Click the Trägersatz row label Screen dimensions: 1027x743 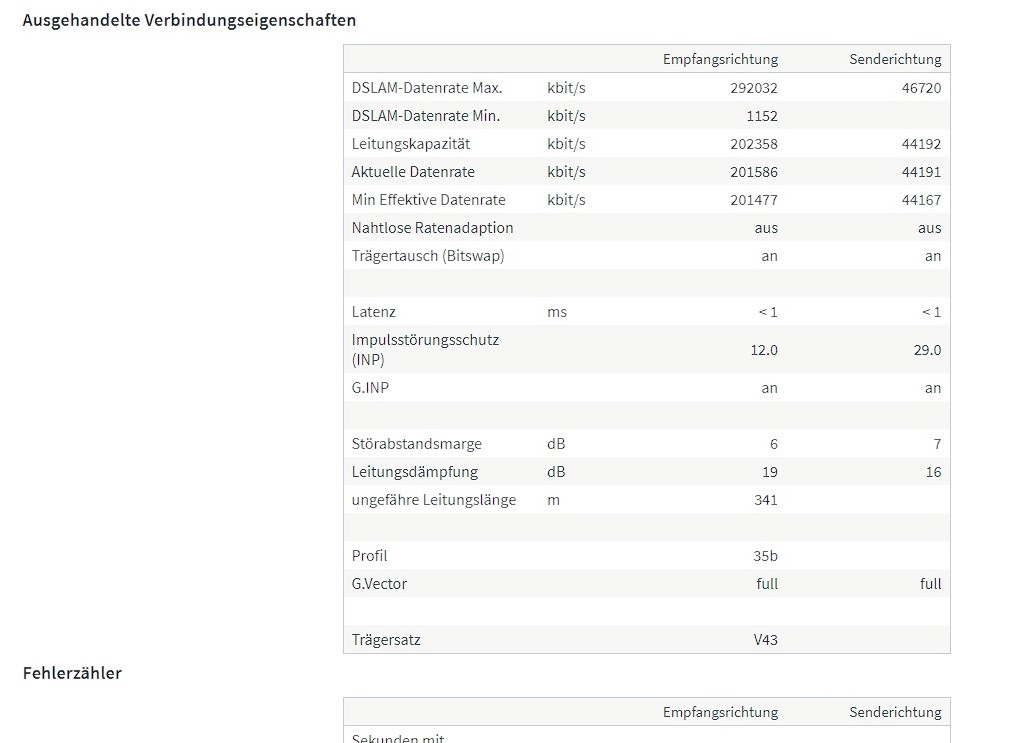point(386,640)
